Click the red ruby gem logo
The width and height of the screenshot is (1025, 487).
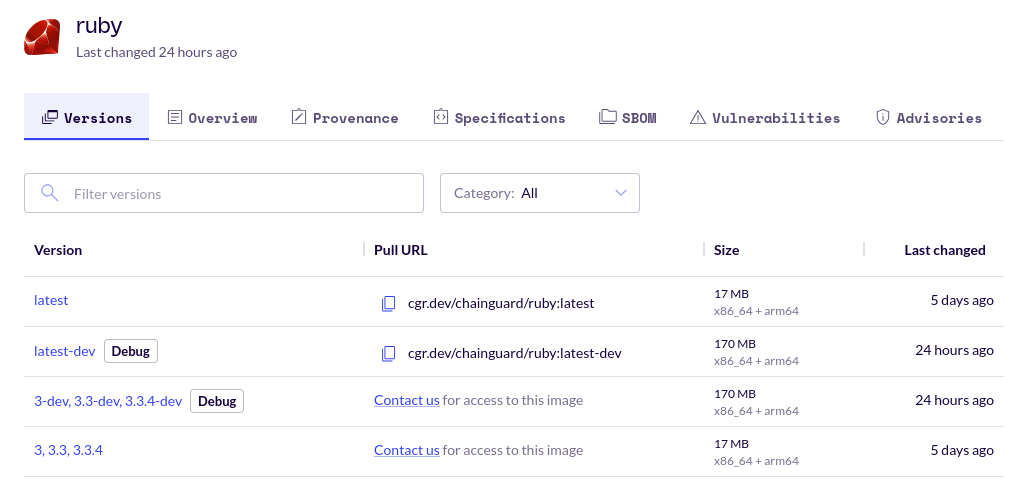[42, 37]
